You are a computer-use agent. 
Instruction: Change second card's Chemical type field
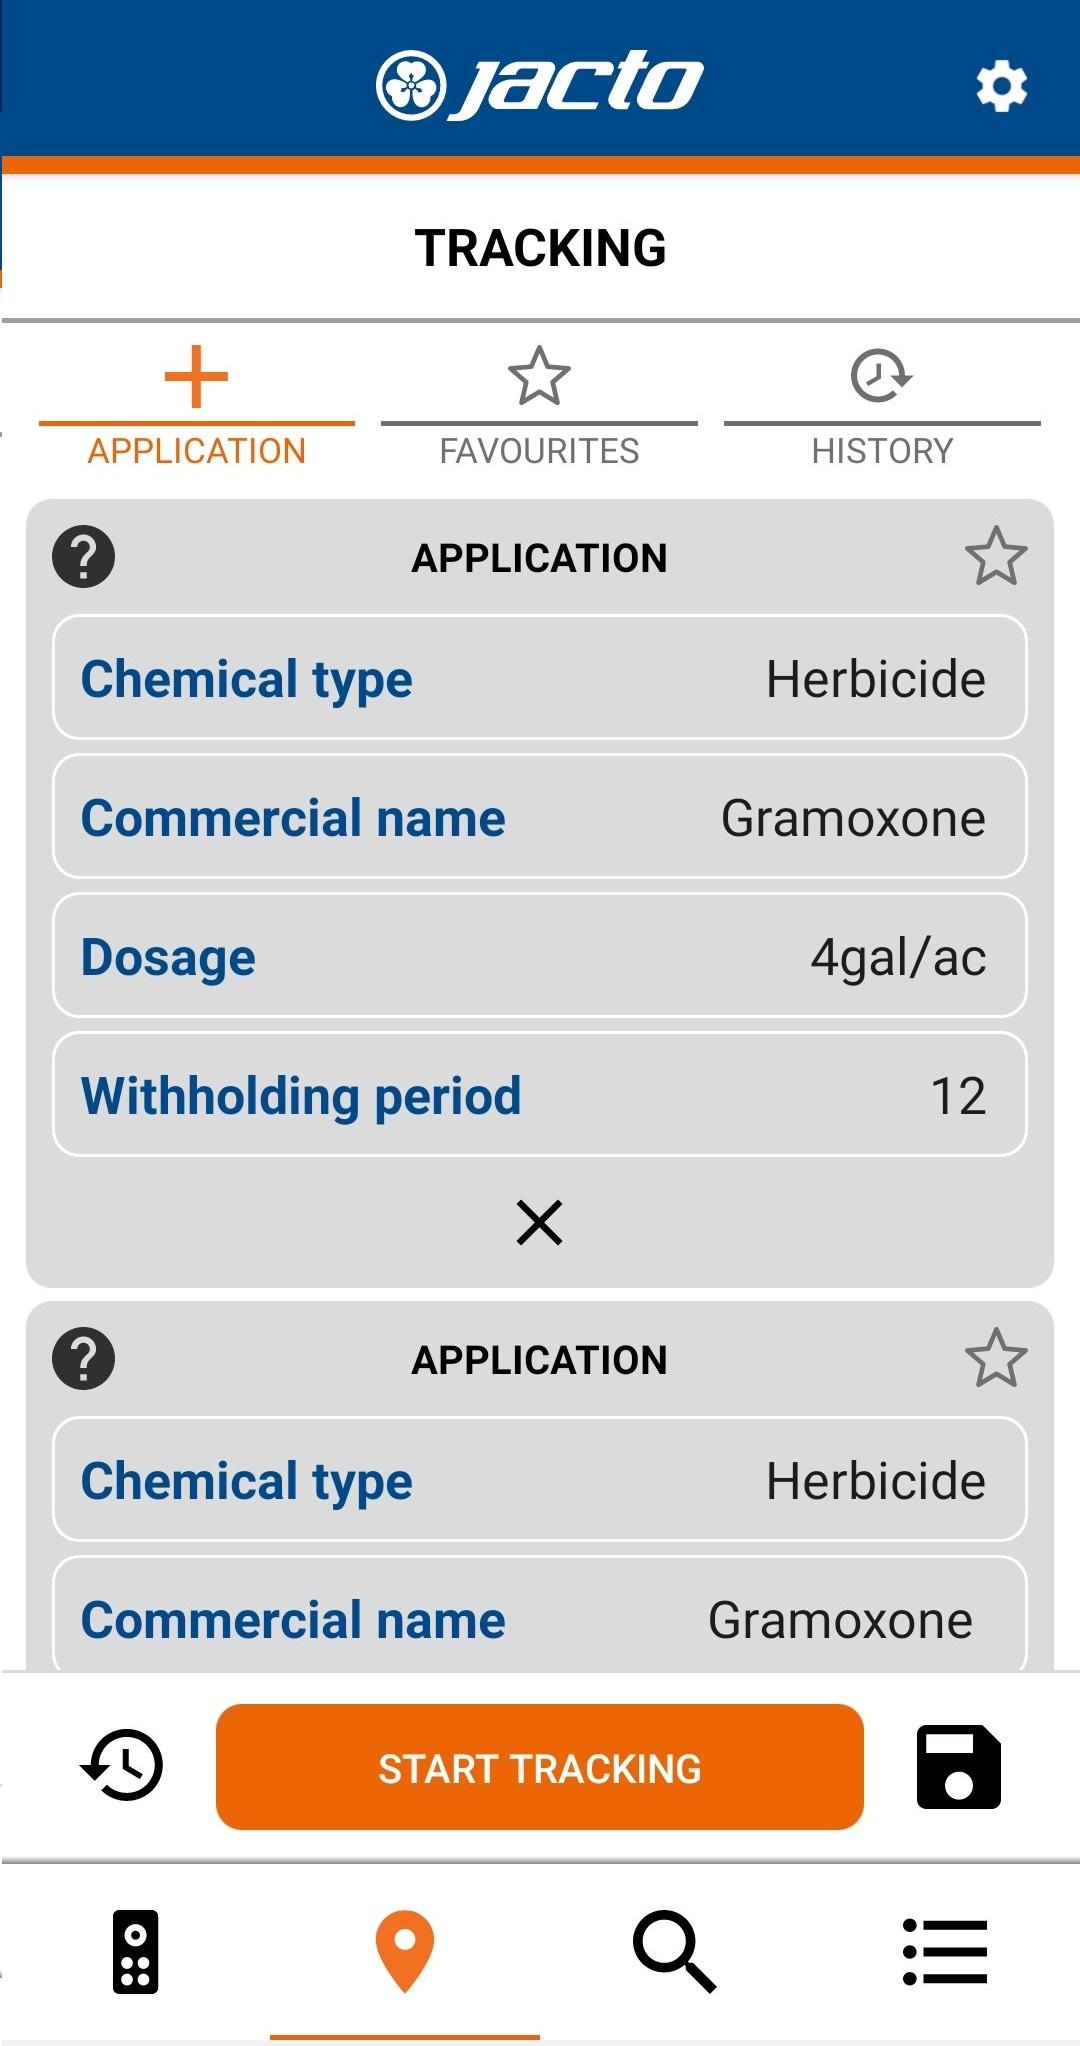[540, 1480]
